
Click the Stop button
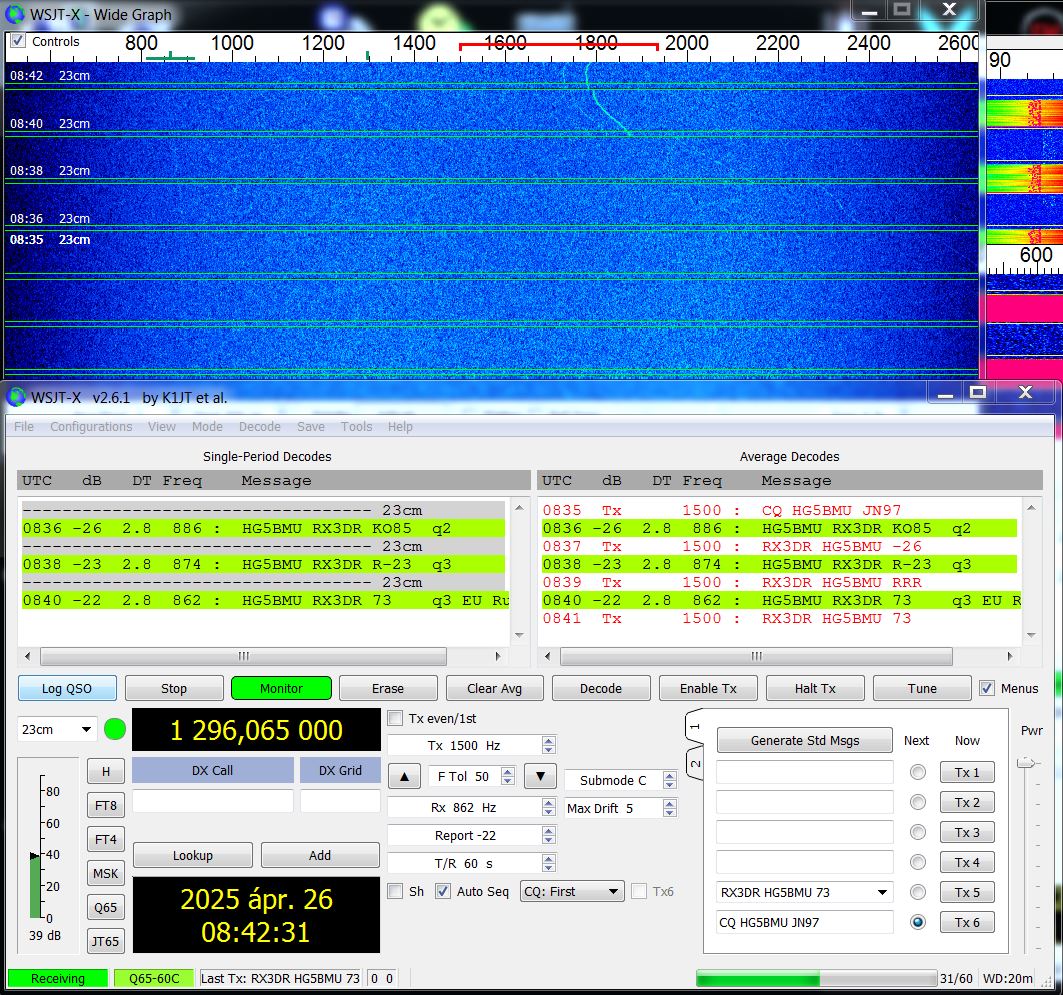pyautogui.click(x=174, y=688)
